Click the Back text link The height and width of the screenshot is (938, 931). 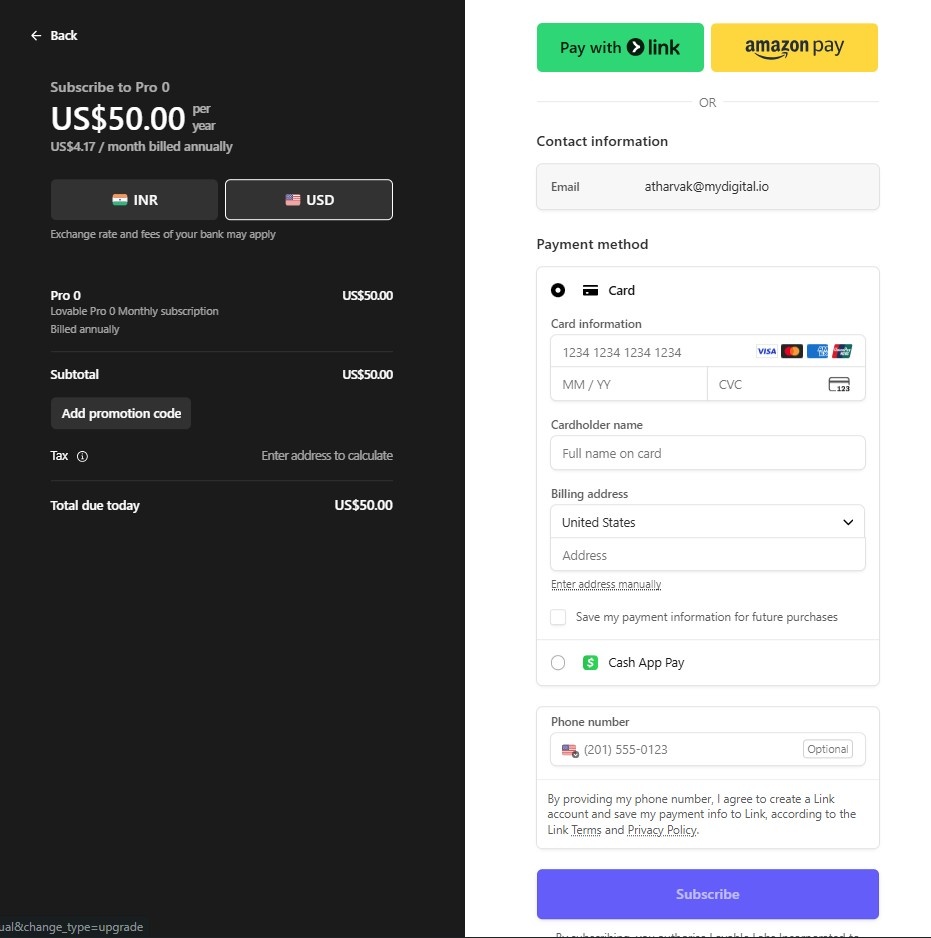pyautogui.click(x=63, y=36)
